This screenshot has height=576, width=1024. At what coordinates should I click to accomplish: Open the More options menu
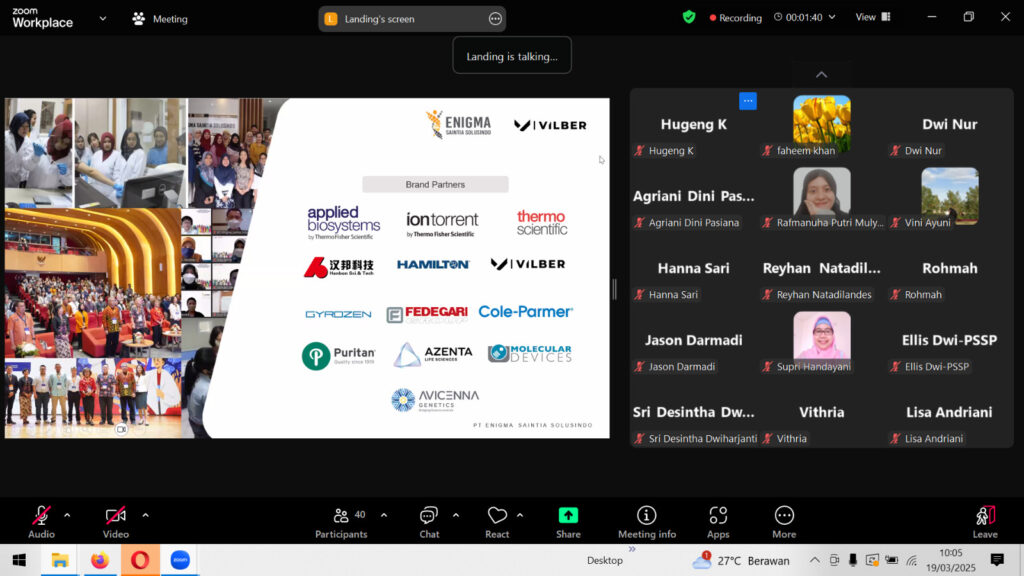coord(784,522)
